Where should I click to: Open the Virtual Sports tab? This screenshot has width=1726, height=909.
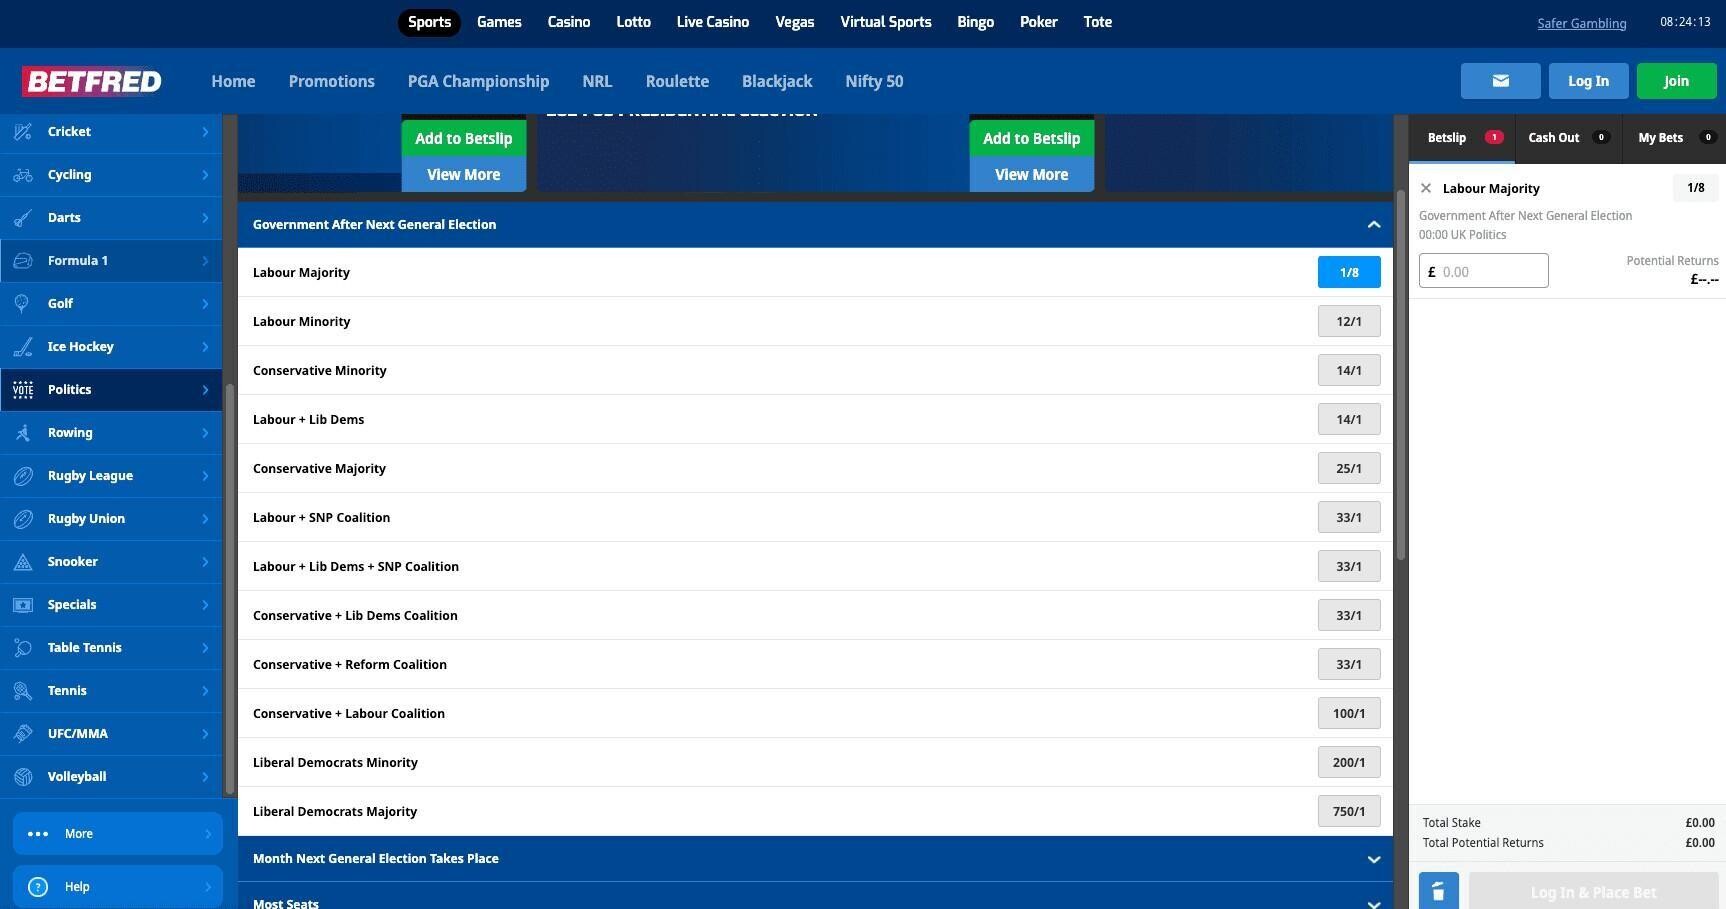pos(886,22)
